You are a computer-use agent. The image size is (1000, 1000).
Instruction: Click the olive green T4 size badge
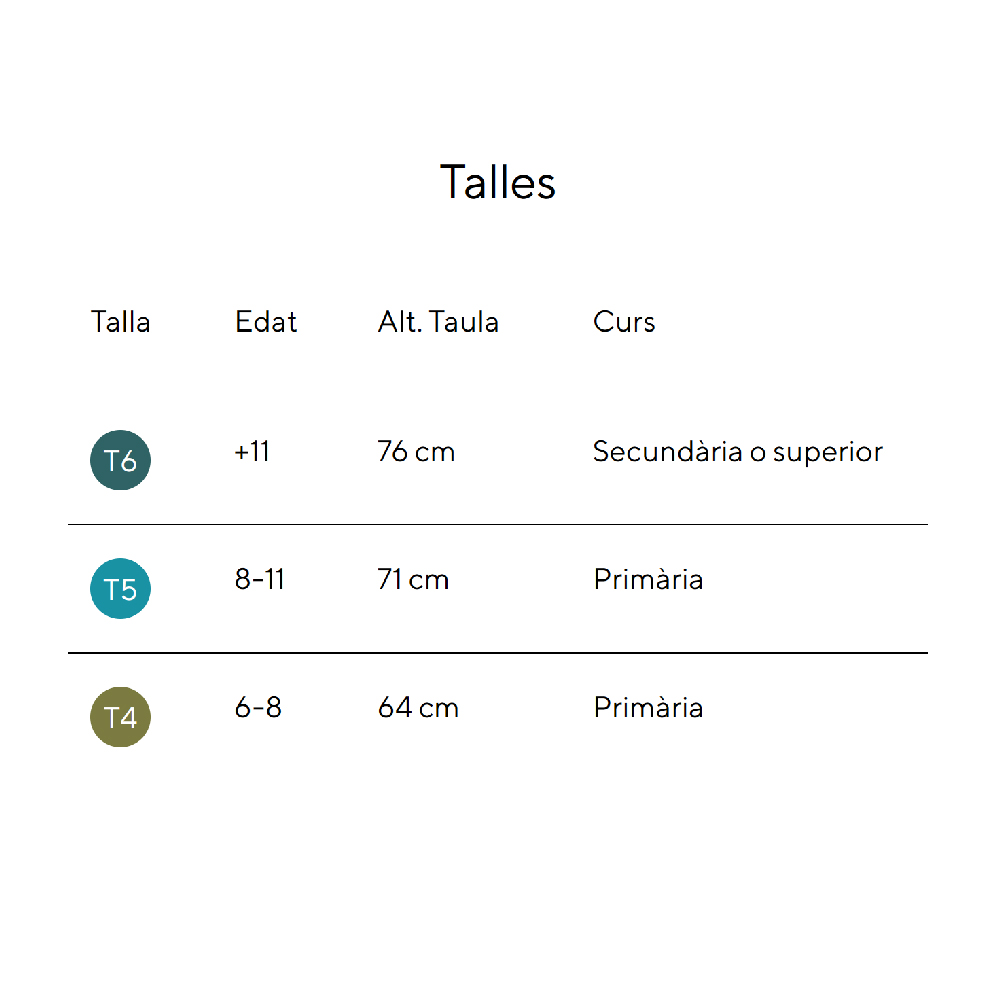[x=120, y=717]
